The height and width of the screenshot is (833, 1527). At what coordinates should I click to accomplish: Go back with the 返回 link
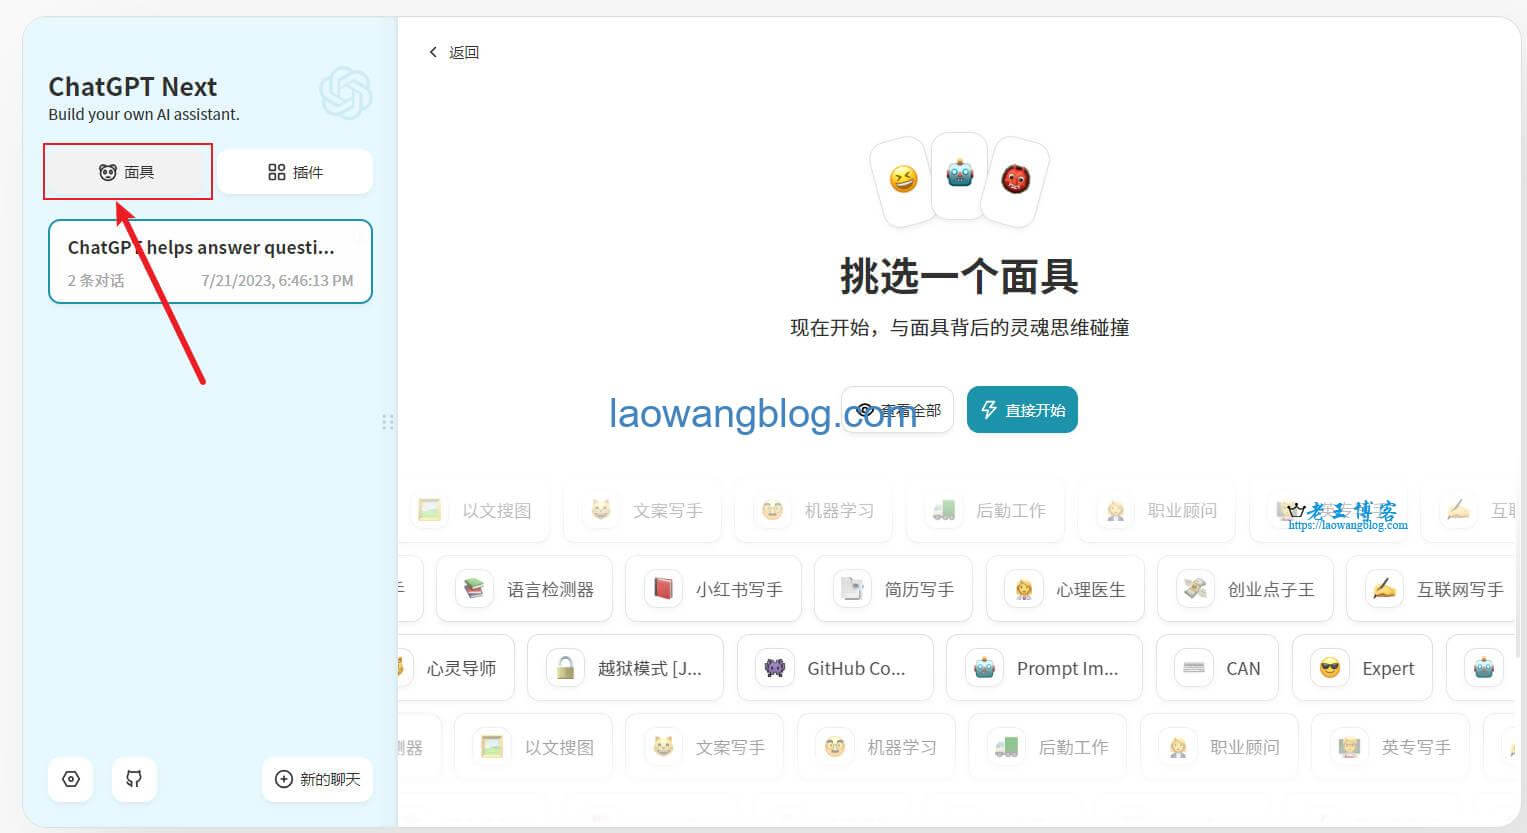454,52
